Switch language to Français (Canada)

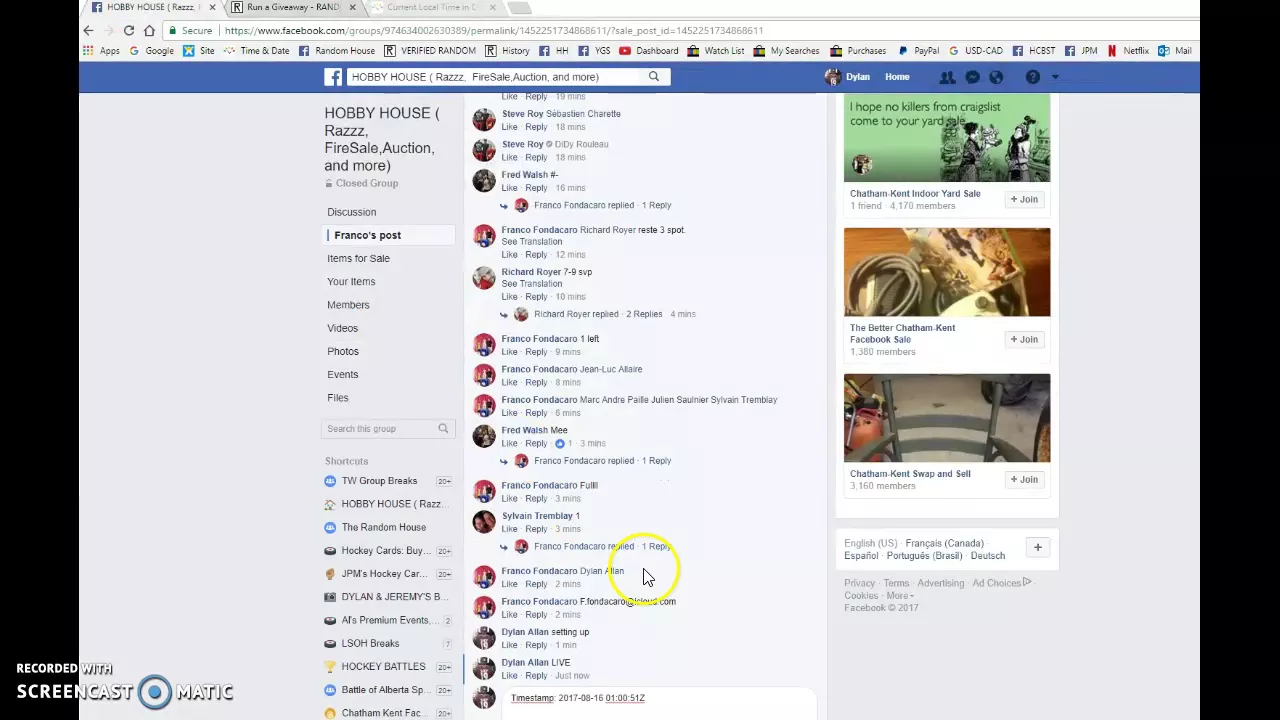click(944, 543)
